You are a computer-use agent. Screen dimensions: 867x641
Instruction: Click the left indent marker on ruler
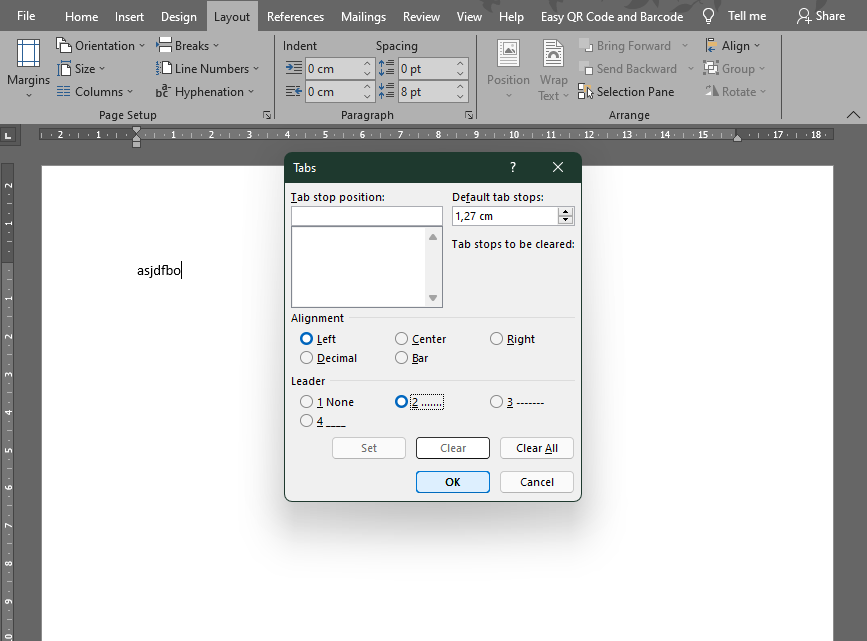tap(137, 144)
